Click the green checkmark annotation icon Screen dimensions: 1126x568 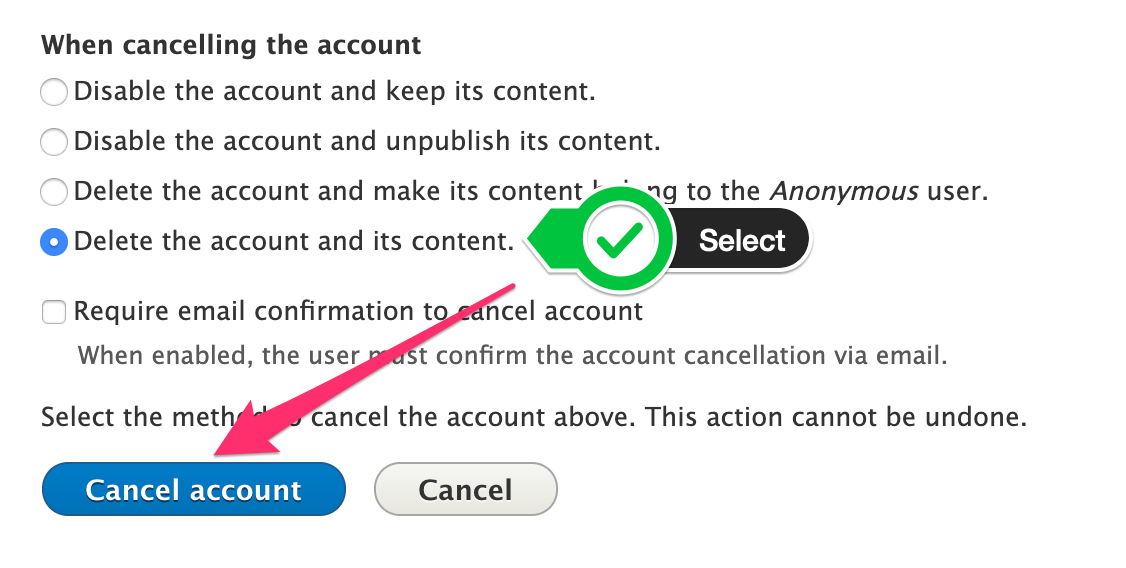point(626,240)
